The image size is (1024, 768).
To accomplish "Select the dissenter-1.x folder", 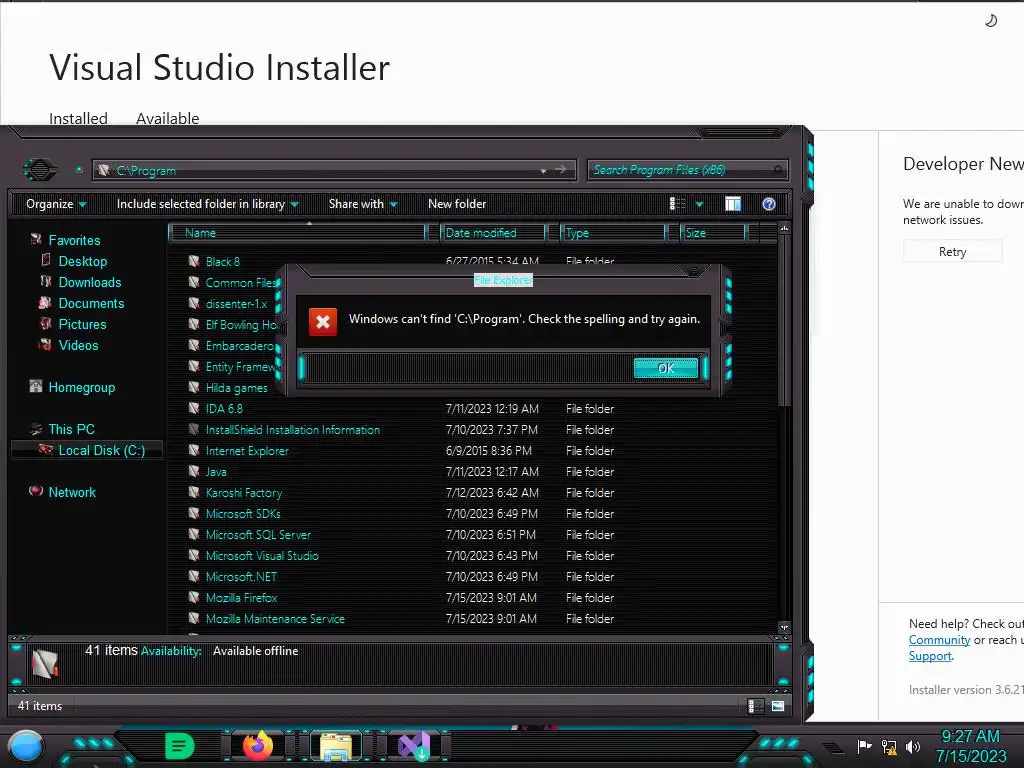I will [x=236, y=304].
